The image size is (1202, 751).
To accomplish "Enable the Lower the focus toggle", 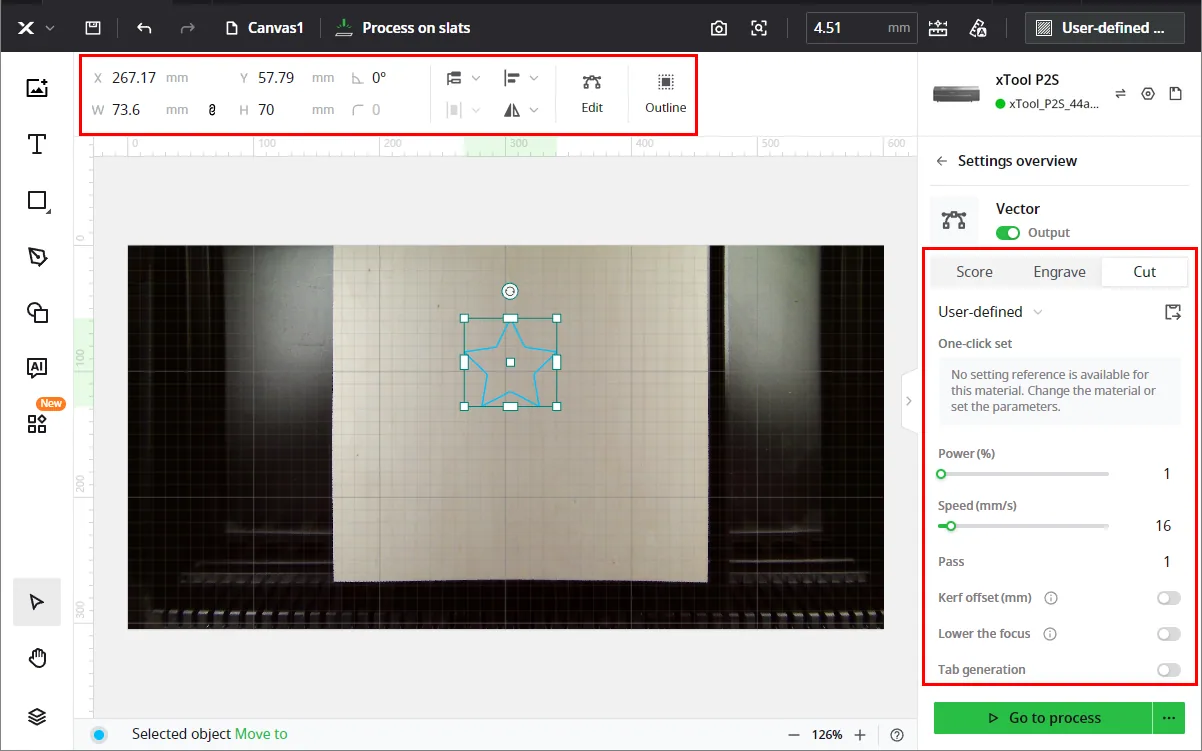I will point(1168,634).
